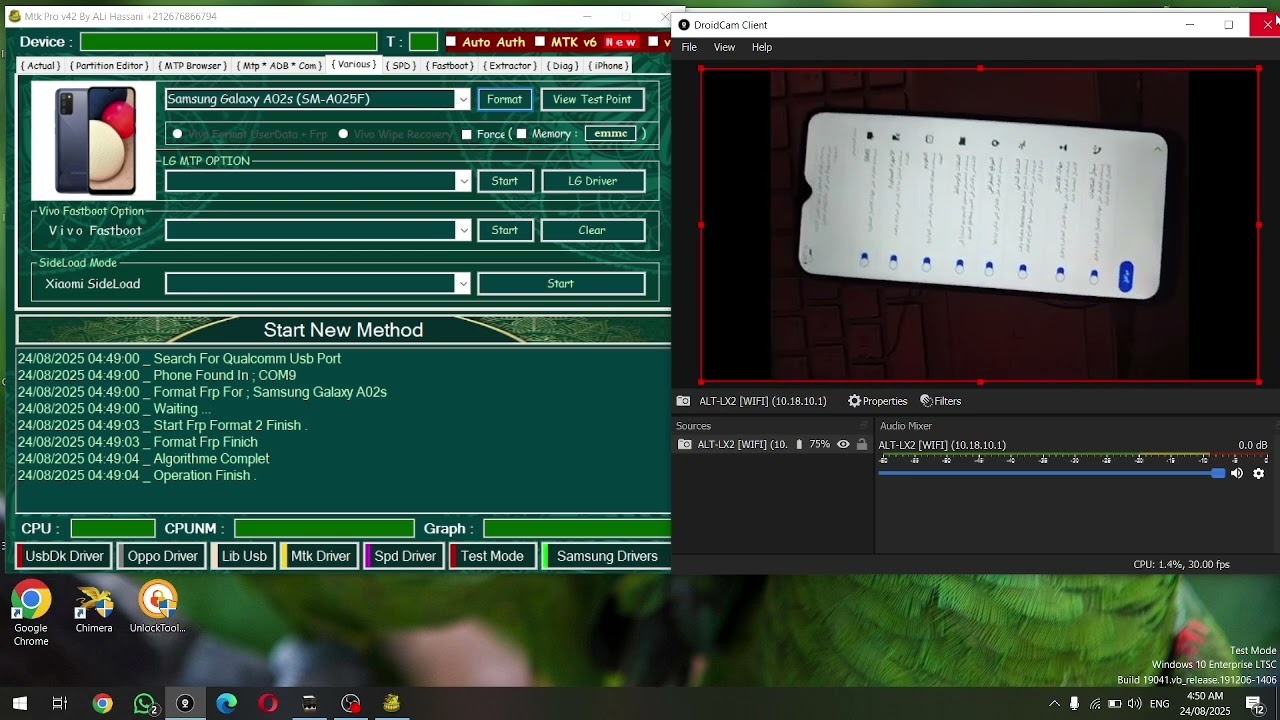Open Google Chrome desktop icon
This screenshot has width=1280, height=720.
pos(31,613)
